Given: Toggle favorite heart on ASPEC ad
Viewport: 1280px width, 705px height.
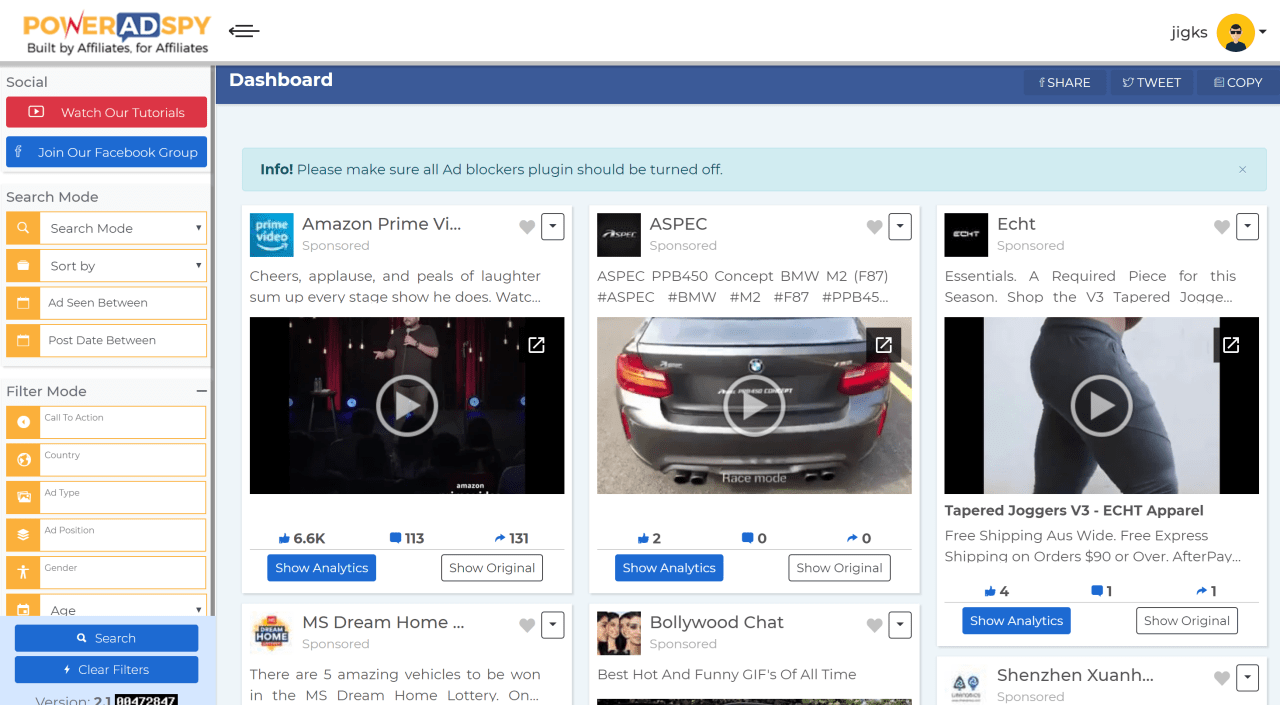Looking at the screenshot, I should pyautogui.click(x=874, y=228).
